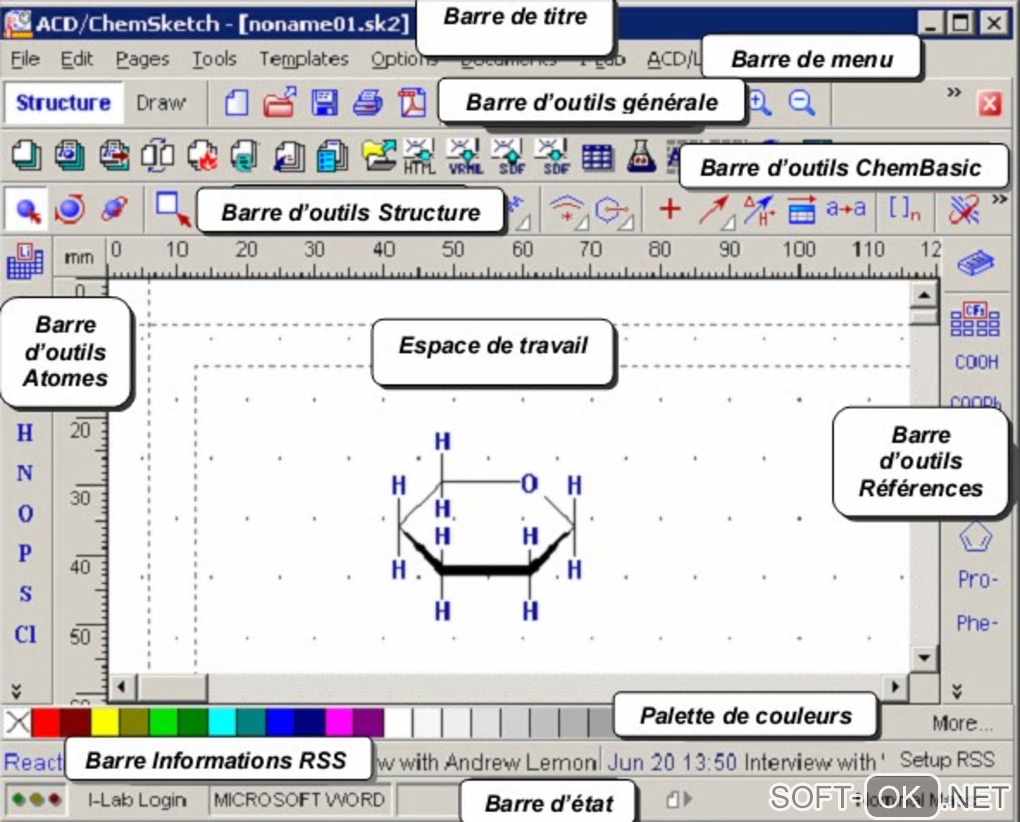Open the Tools menu
Image resolution: width=1020 pixels, height=822 pixels.
pos(214,59)
